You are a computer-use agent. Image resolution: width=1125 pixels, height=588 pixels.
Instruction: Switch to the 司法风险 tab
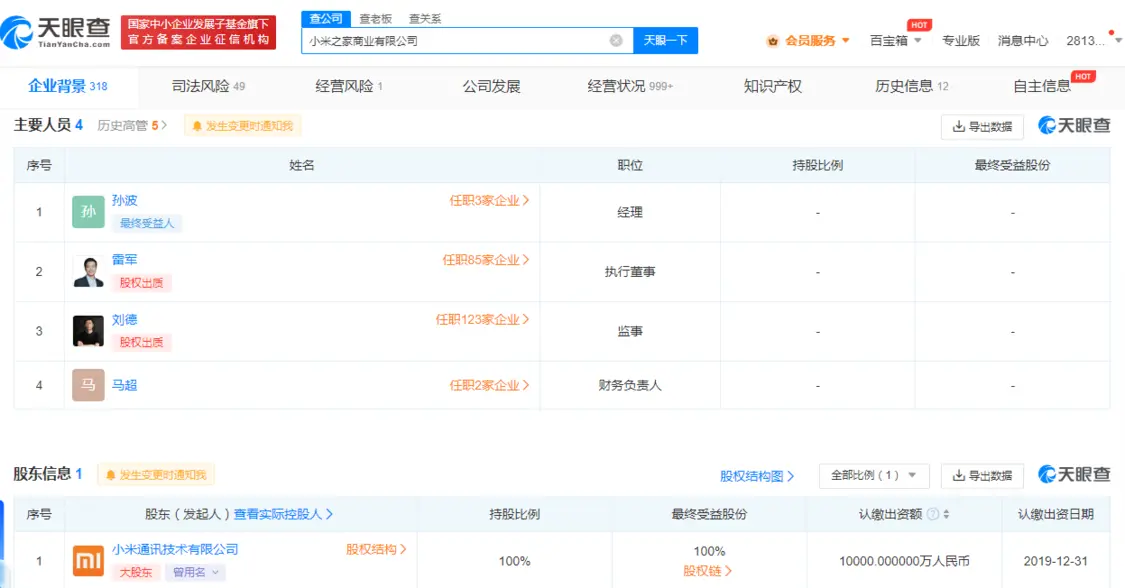pos(208,86)
